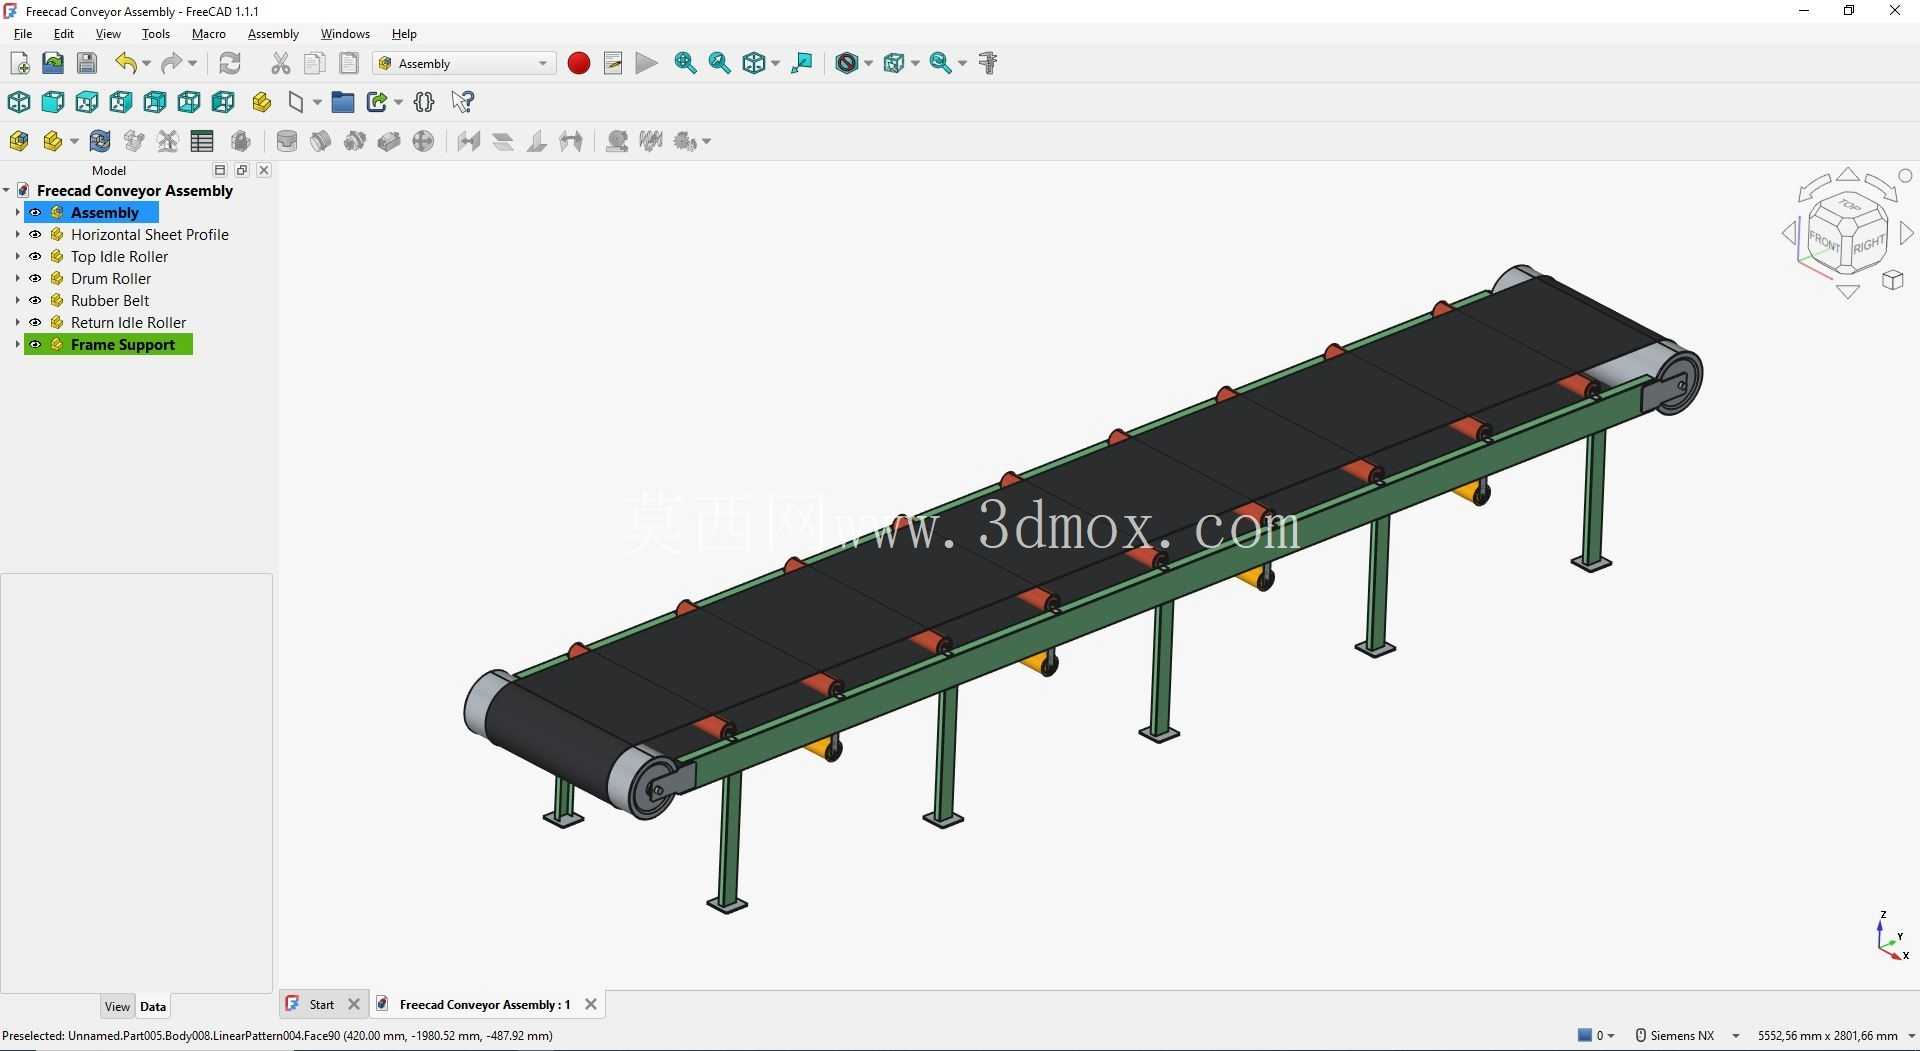Viewport: 1920px width, 1051px height.
Task: Fit the selection in the view
Action: coord(719,63)
